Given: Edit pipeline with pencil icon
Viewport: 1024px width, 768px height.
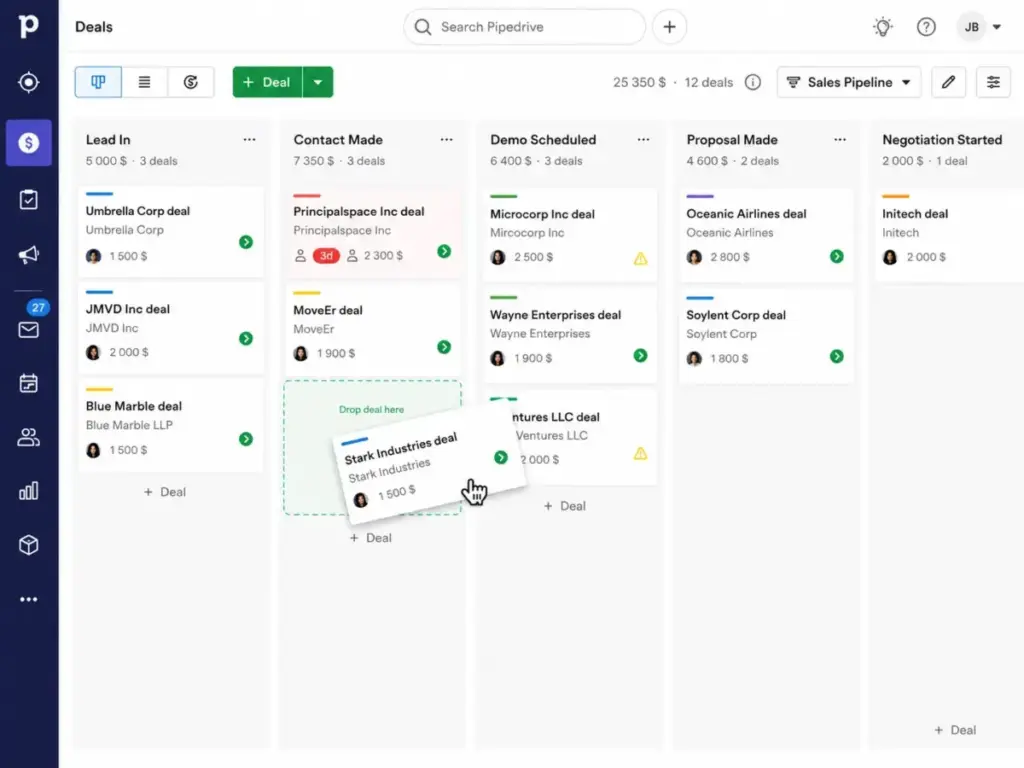Looking at the screenshot, I should coord(948,82).
